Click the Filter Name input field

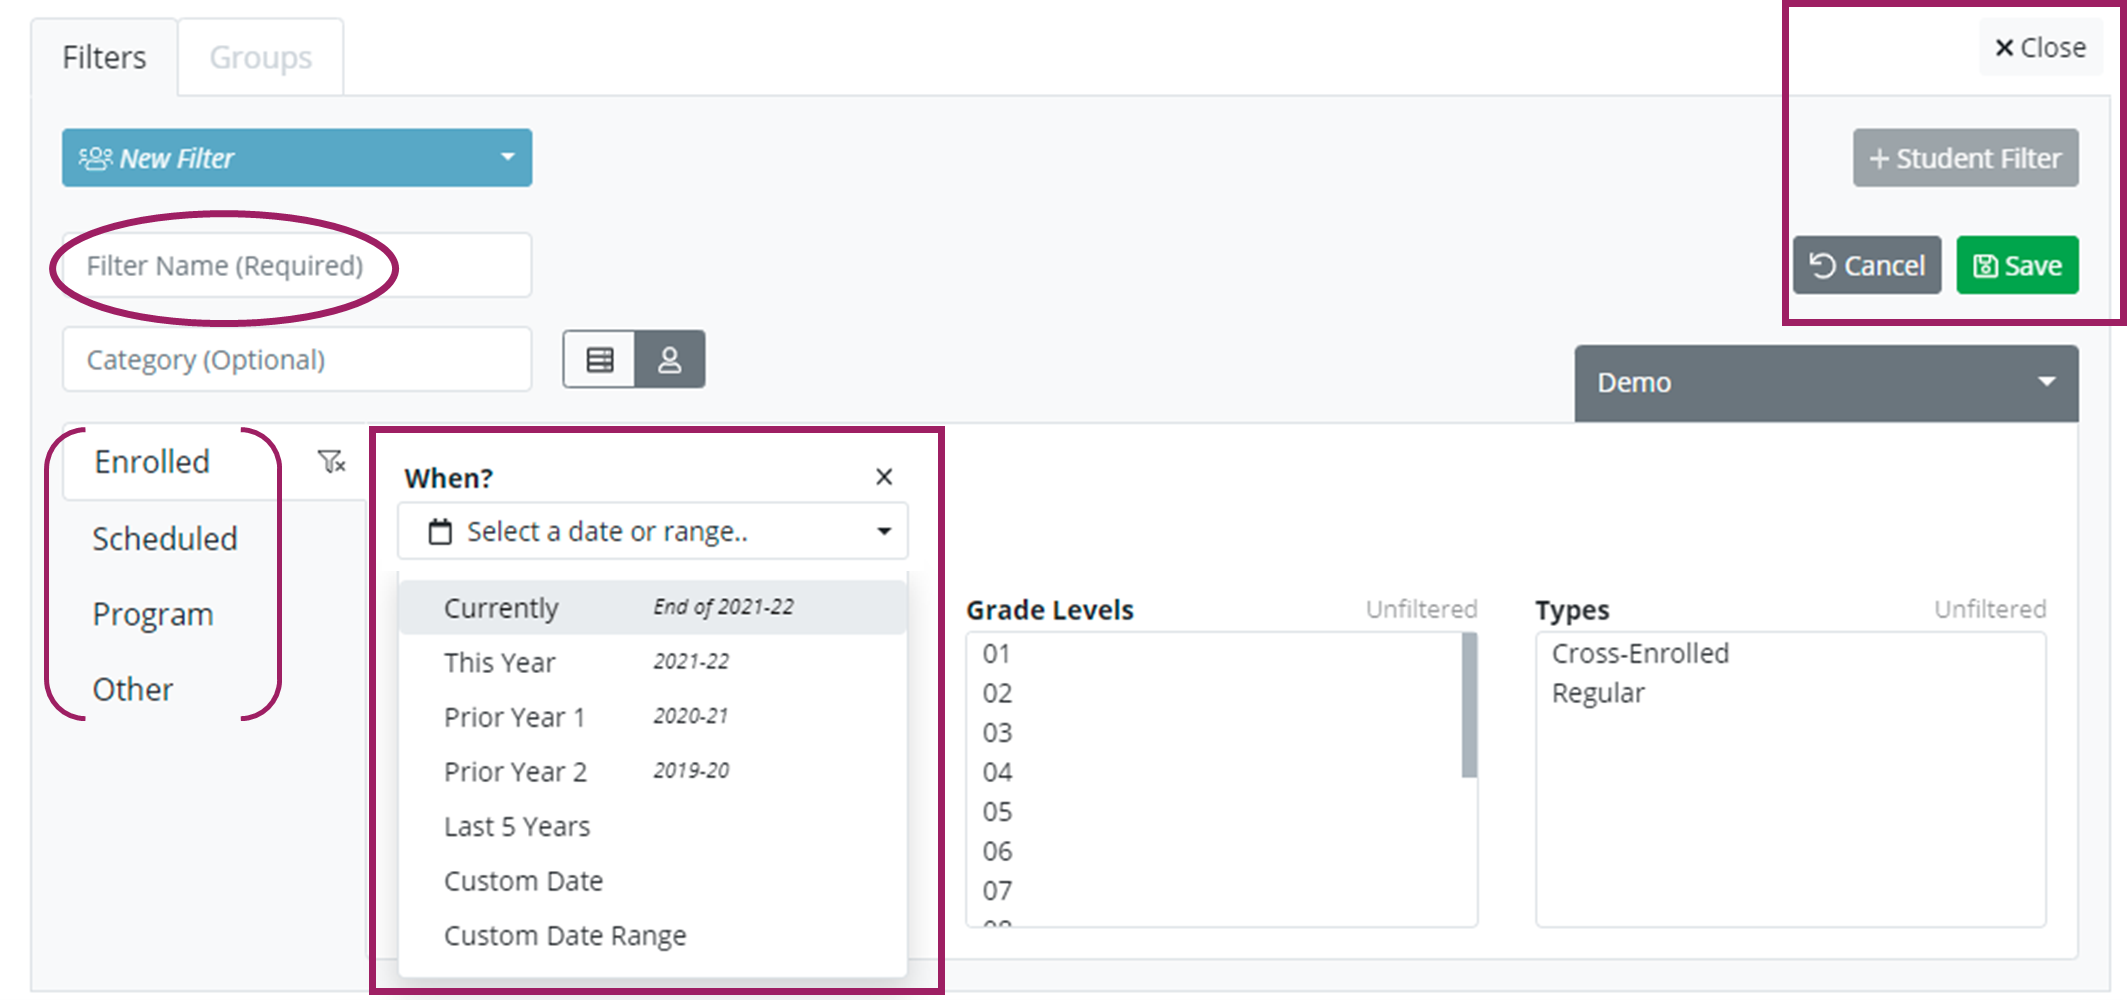click(296, 266)
